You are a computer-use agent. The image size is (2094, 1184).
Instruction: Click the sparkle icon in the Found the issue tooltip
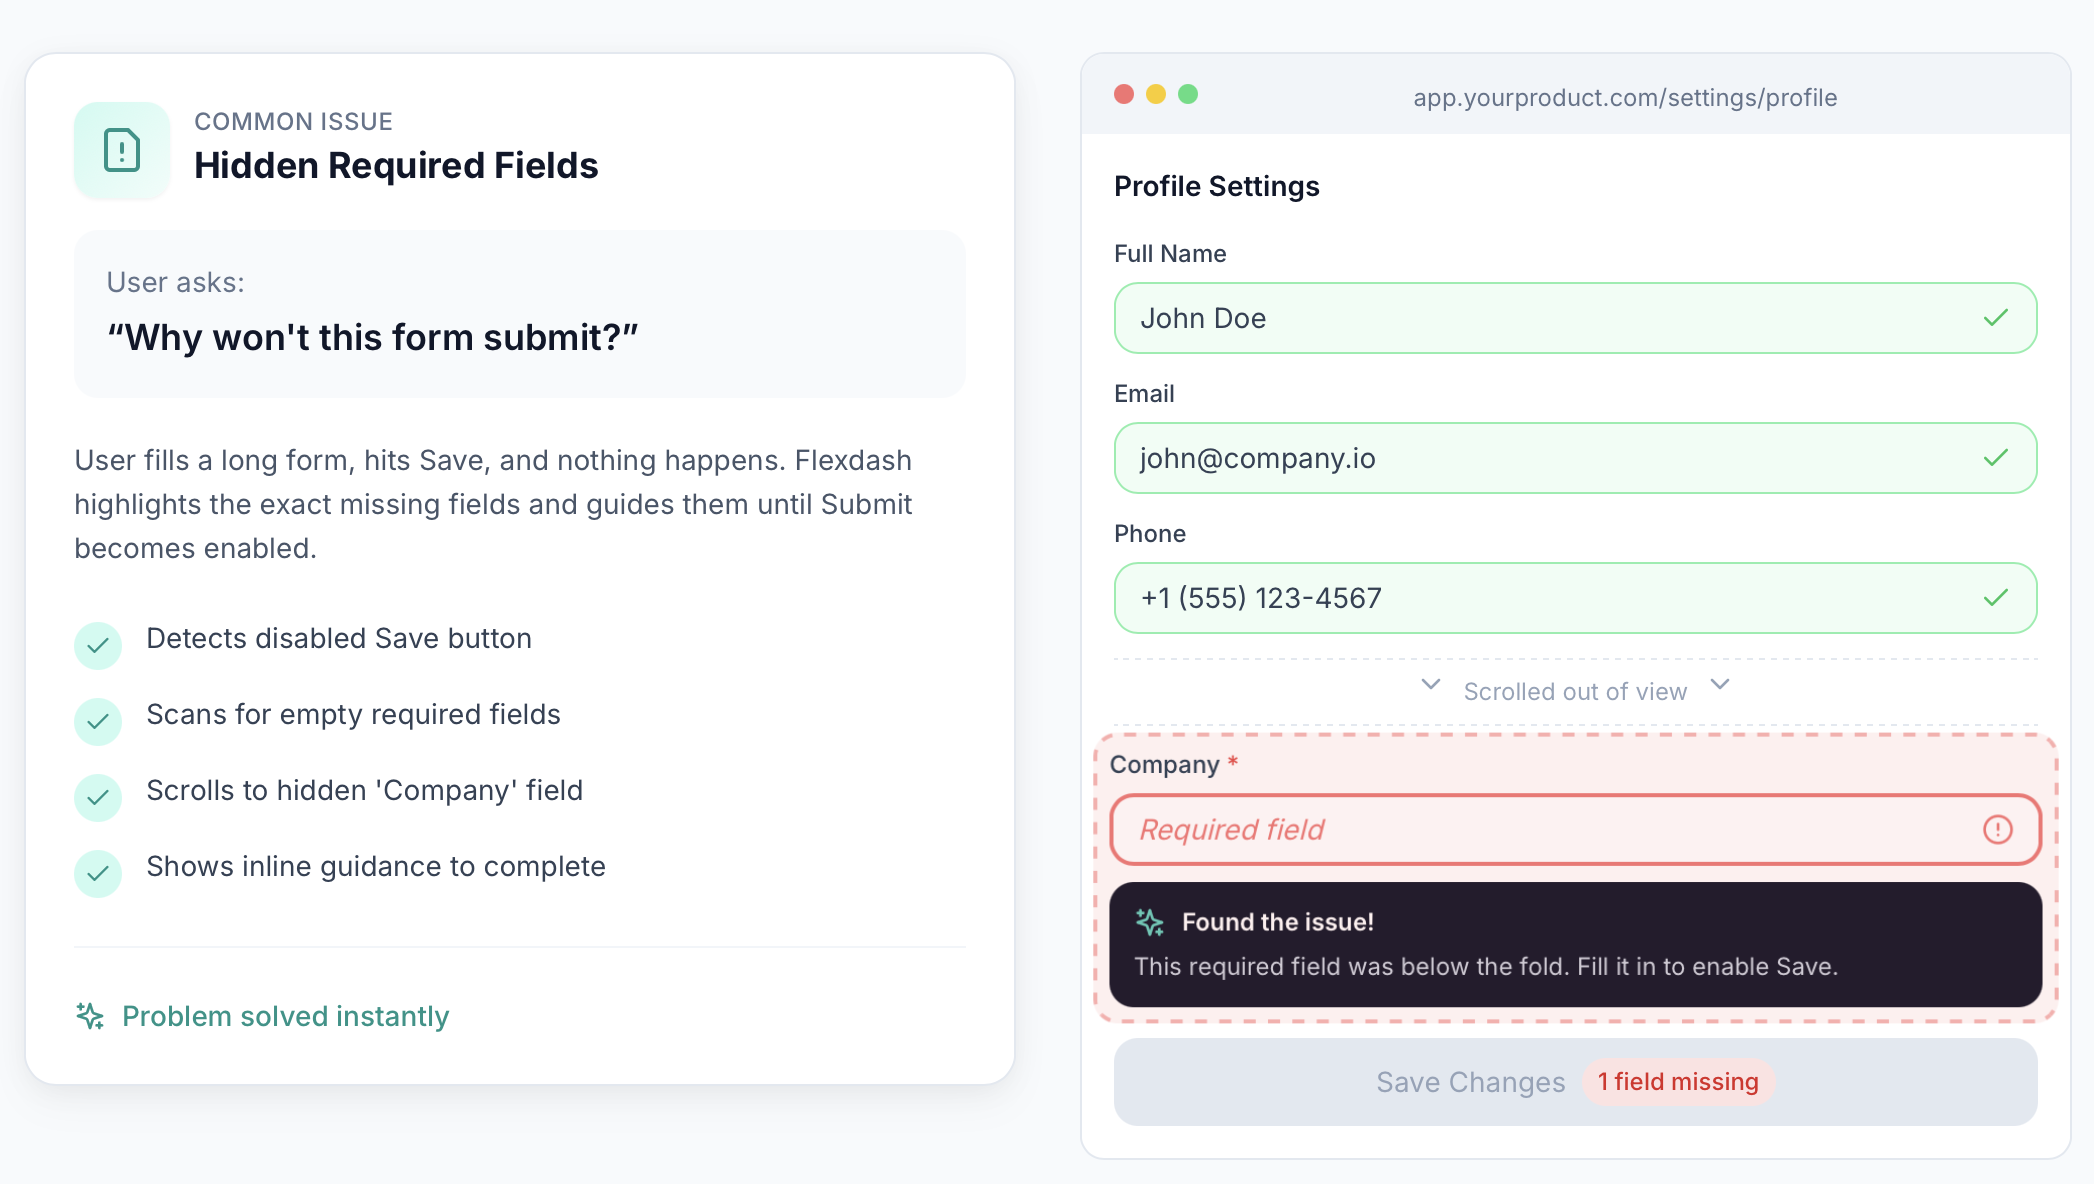point(1150,920)
